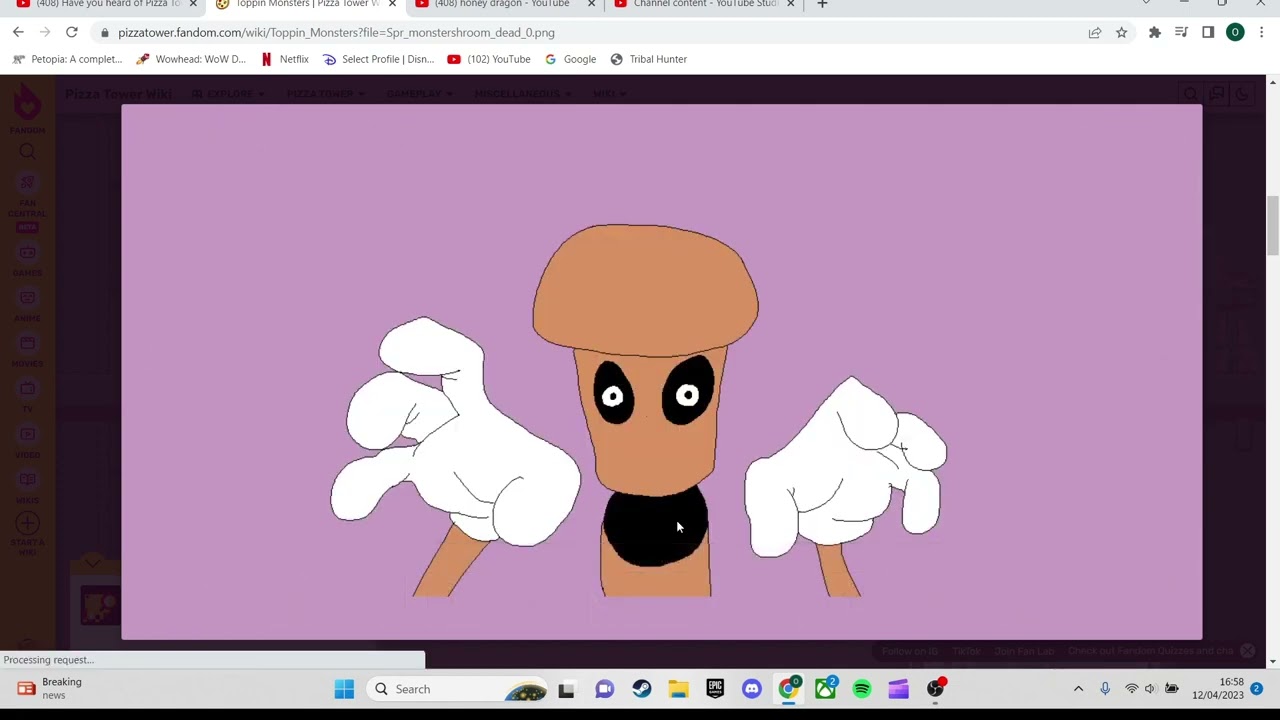The height and width of the screenshot is (720, 1280).
Task: Show hidden system tray icons
Action: pos(1078,689)
